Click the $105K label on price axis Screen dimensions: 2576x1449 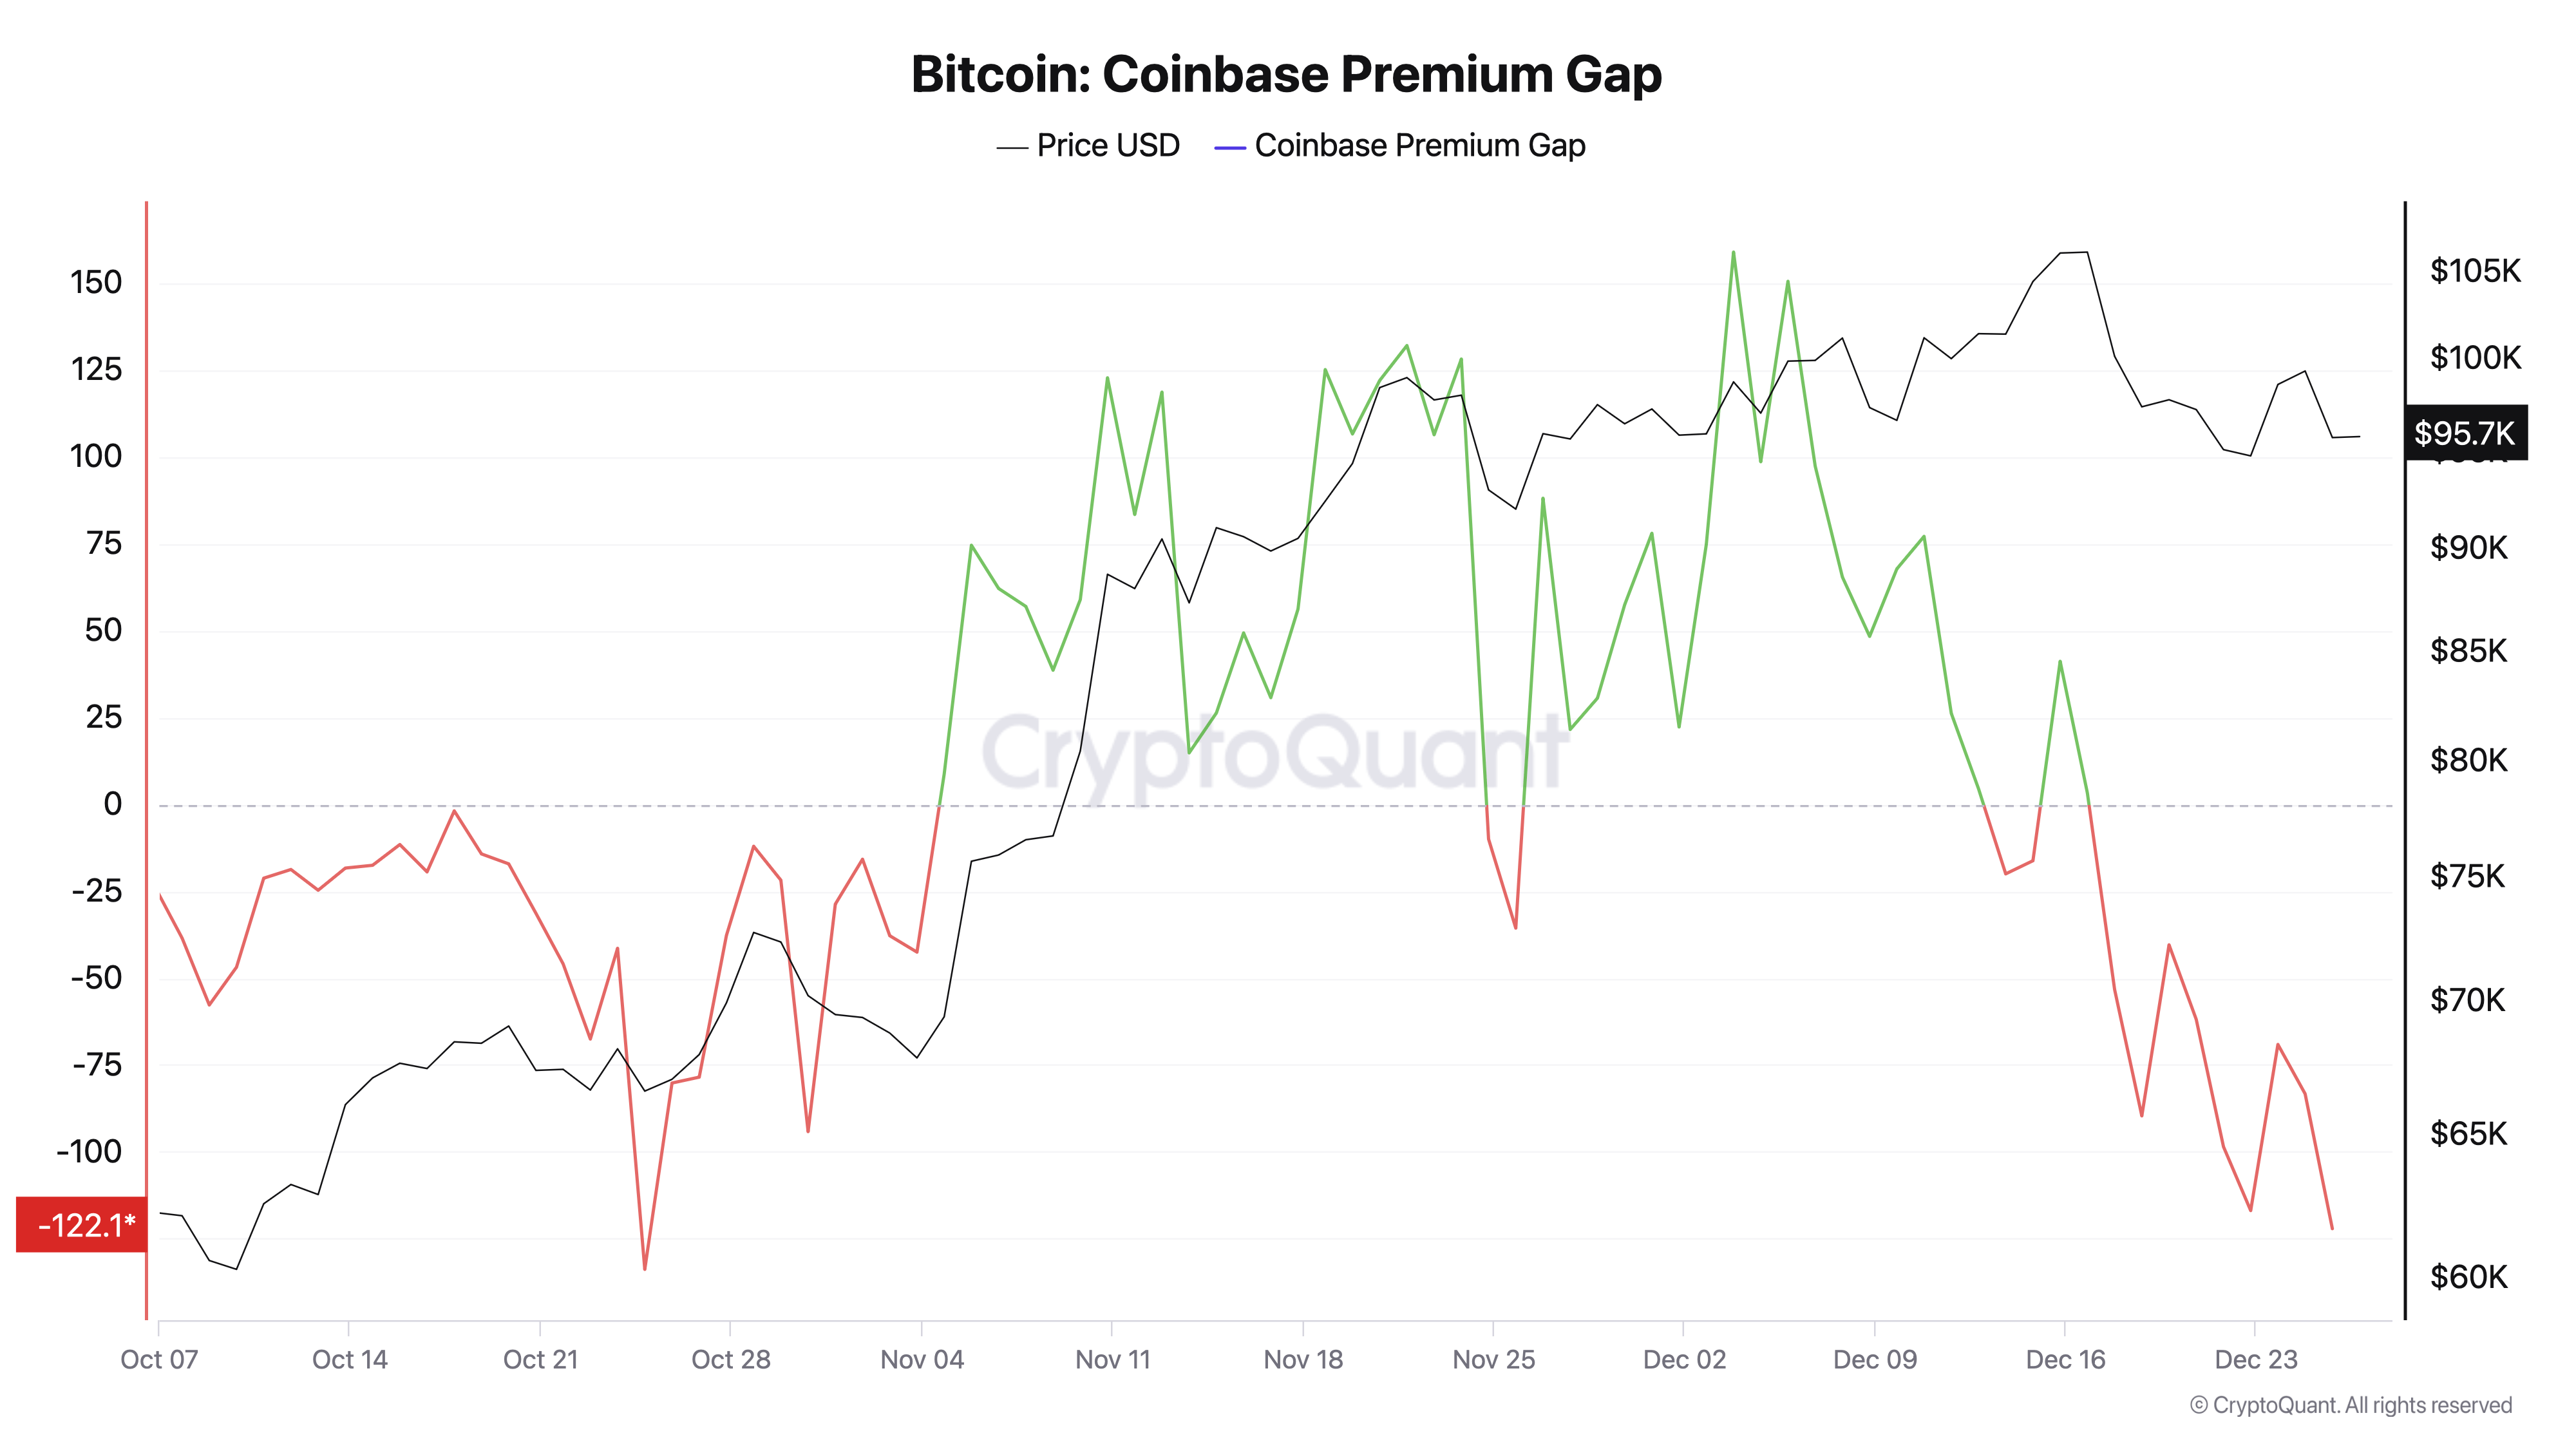tap(2475, 271)
